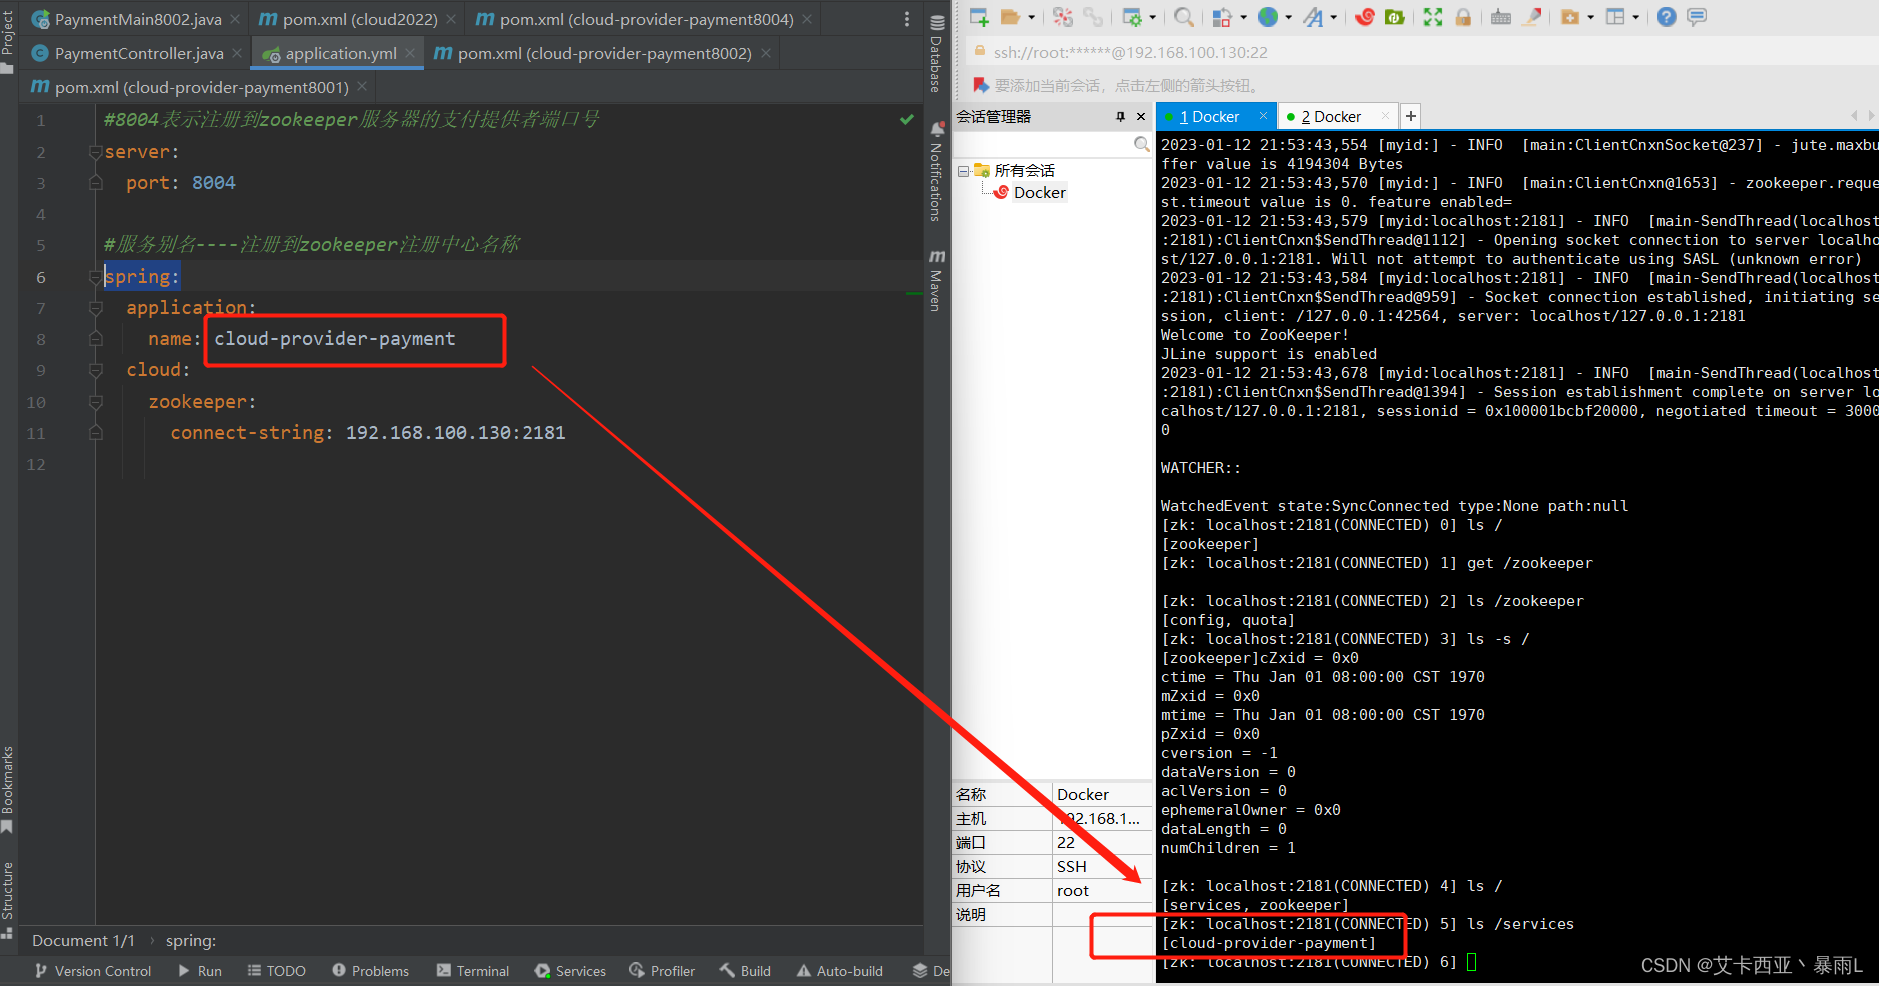
Task: Expand the color scheme dropdown arrow
Action: tap(1244, 17)
